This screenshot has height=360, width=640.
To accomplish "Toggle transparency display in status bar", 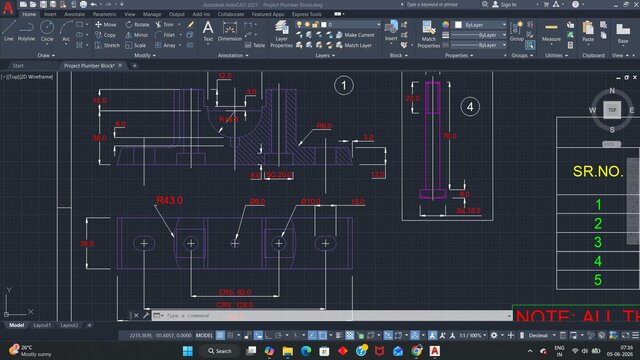I will coord(350,336).
